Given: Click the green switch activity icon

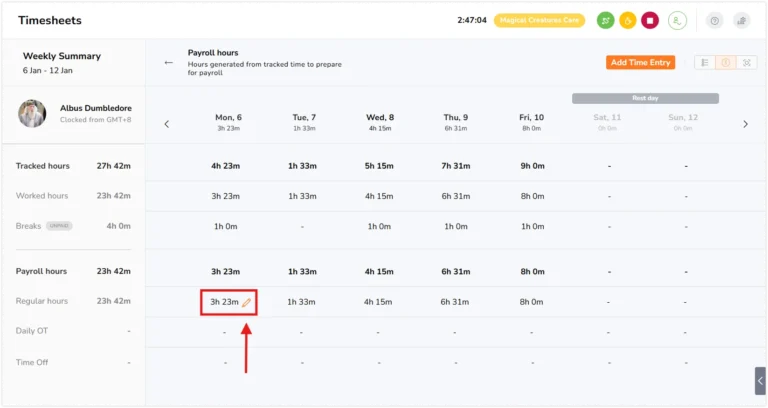Looking at the screenshot, I should click(605, 21).
